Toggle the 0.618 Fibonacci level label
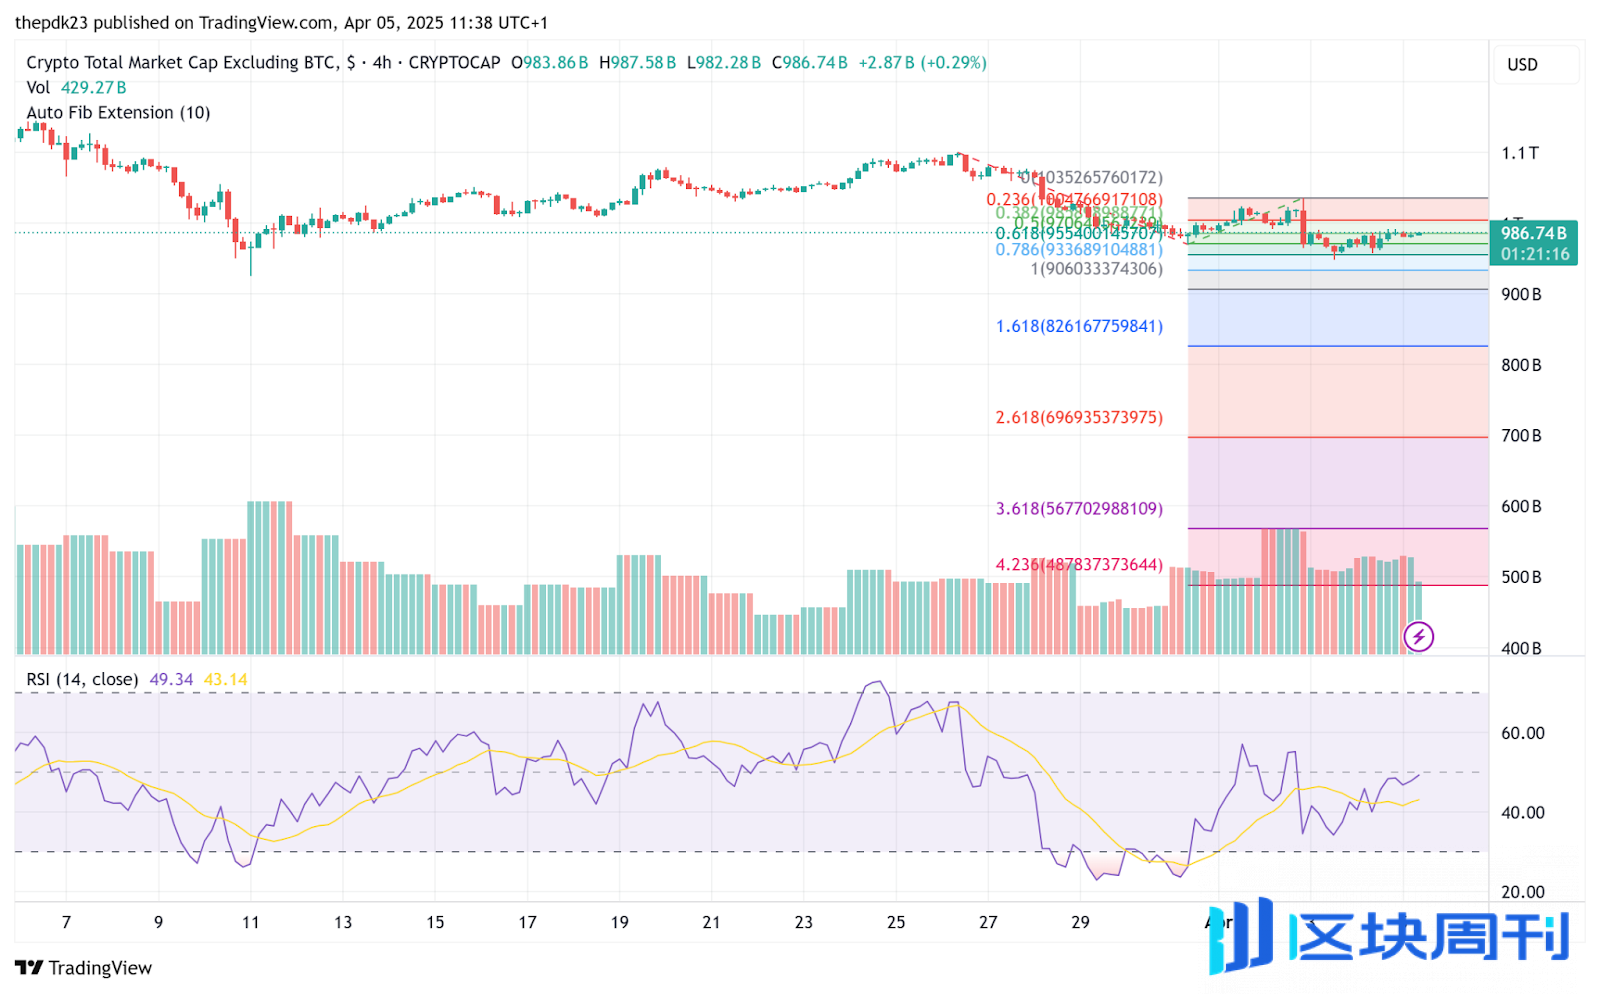 pyautogui.click(x=1076, y=232)
